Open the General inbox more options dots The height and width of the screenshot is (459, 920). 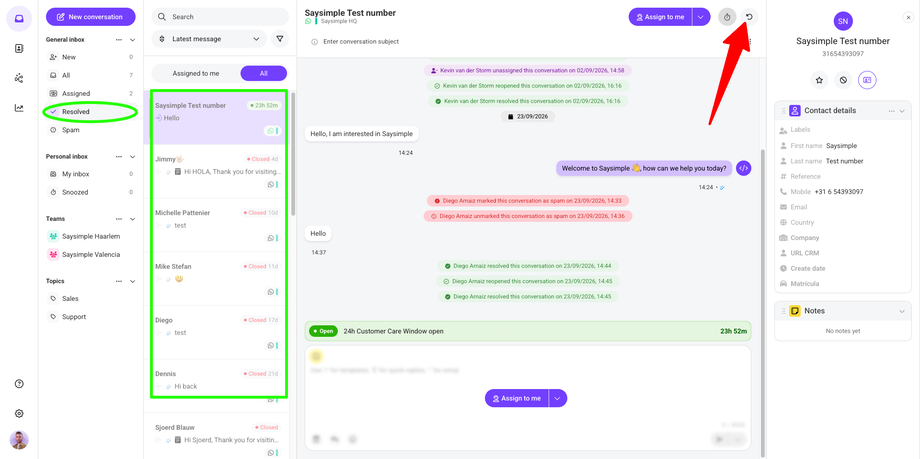(x=119, y=40)
